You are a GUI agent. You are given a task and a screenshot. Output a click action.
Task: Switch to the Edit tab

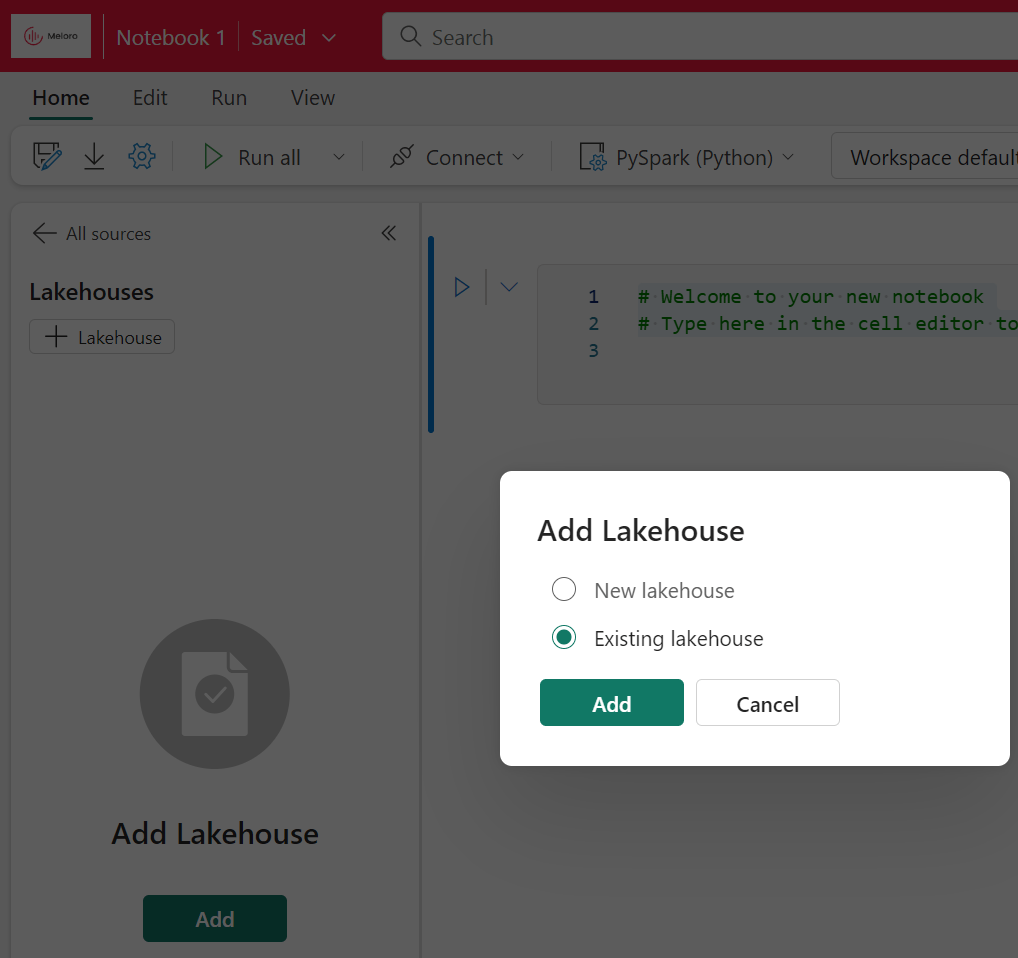pos(150,98)
